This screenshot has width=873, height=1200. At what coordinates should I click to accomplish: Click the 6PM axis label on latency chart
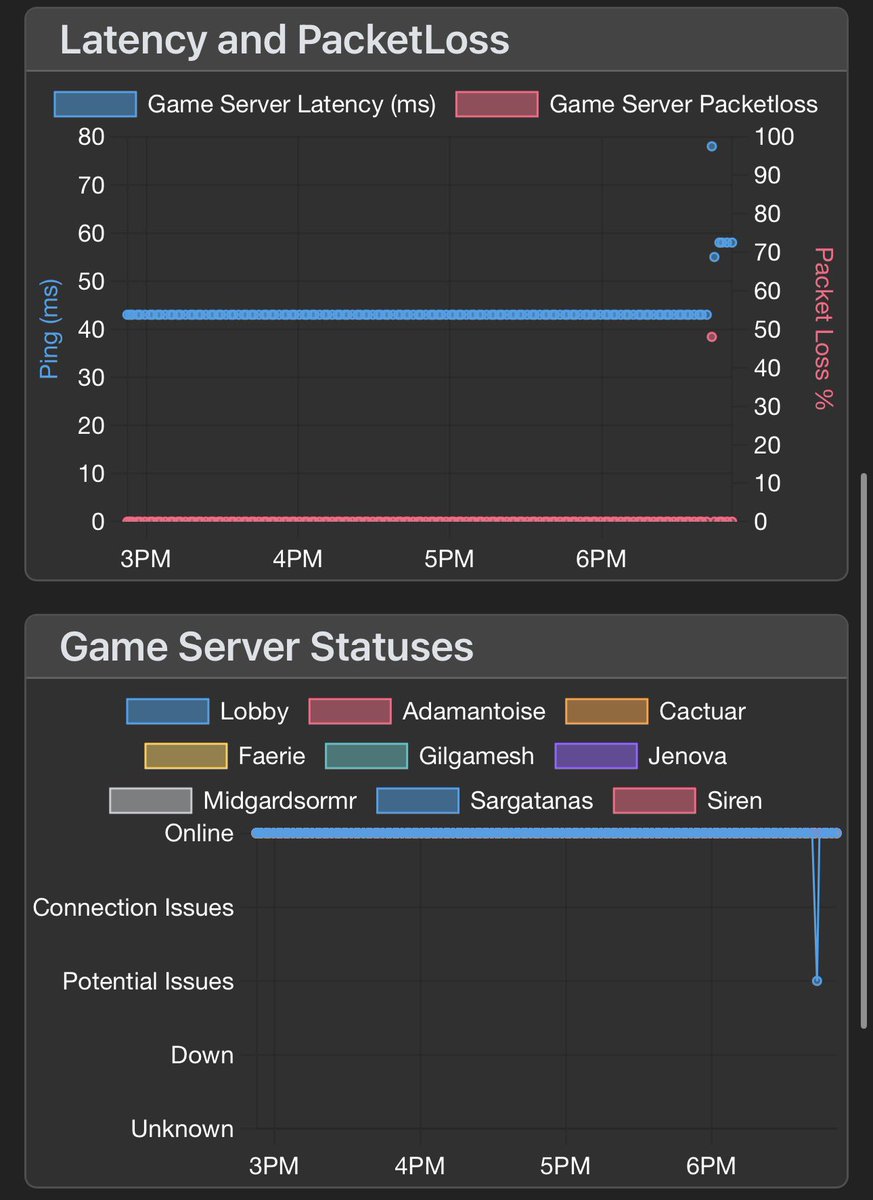click(600, 558)
